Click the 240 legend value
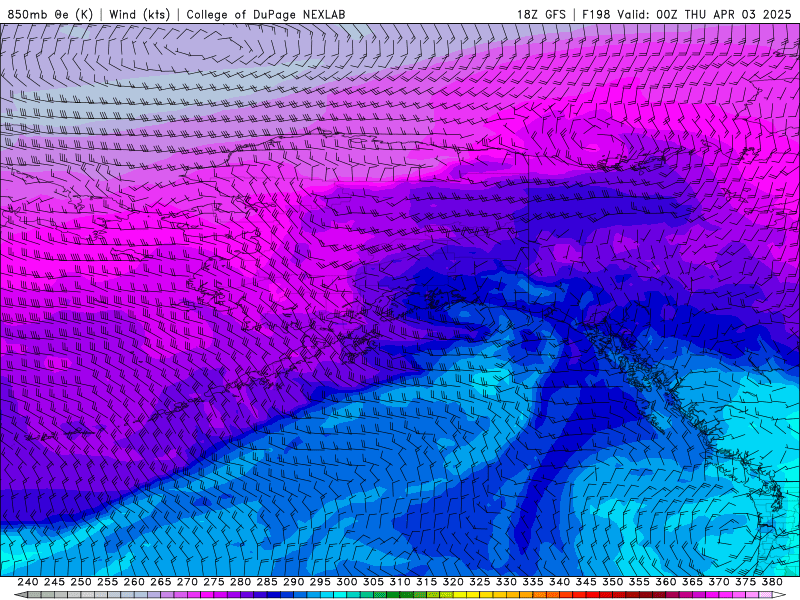The width and height of the screenshot is (800, 600). click(x=28, y=582)
